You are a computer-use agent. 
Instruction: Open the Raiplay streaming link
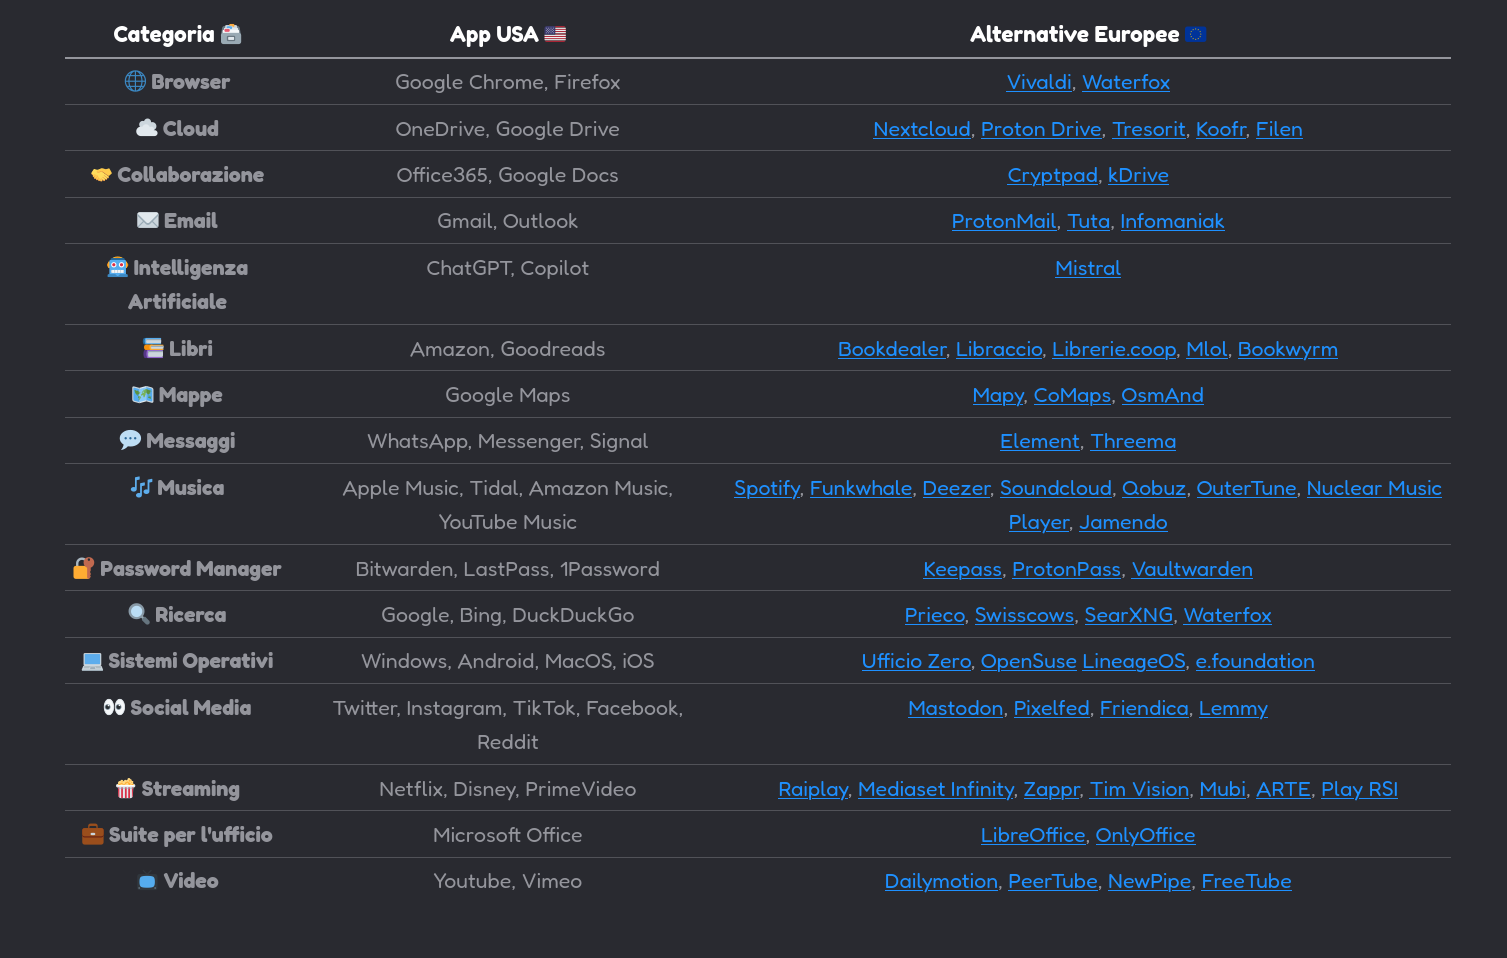(x=813, y=789)
